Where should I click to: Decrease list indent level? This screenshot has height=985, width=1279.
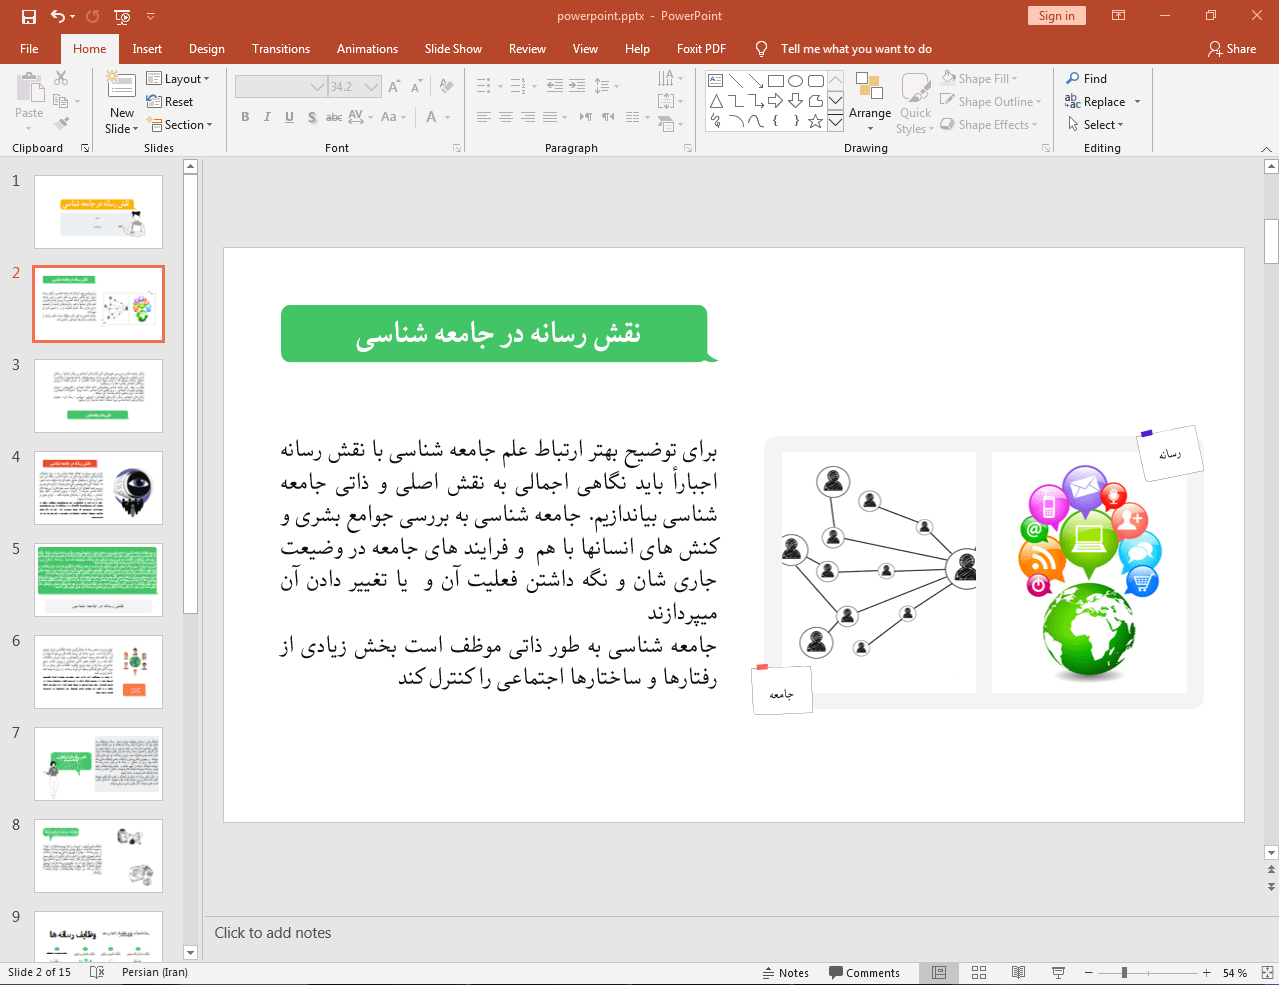click(x=555, y=86)
